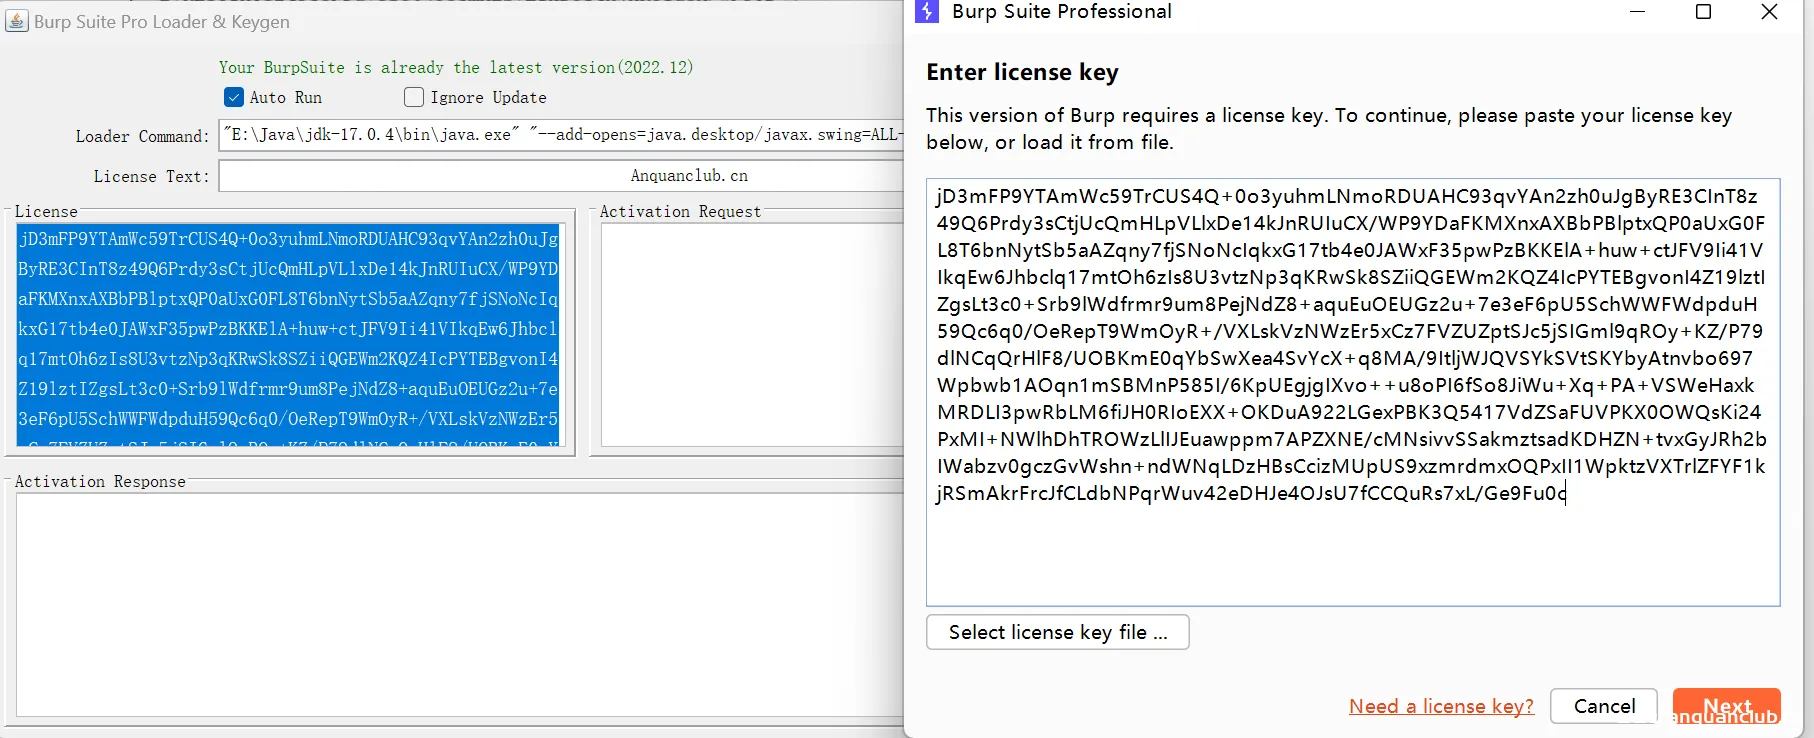Click the Burp Suite logo in dialog title bar
The width and height of the screenshot is (1814, 738).
click(x=927, y=12)
